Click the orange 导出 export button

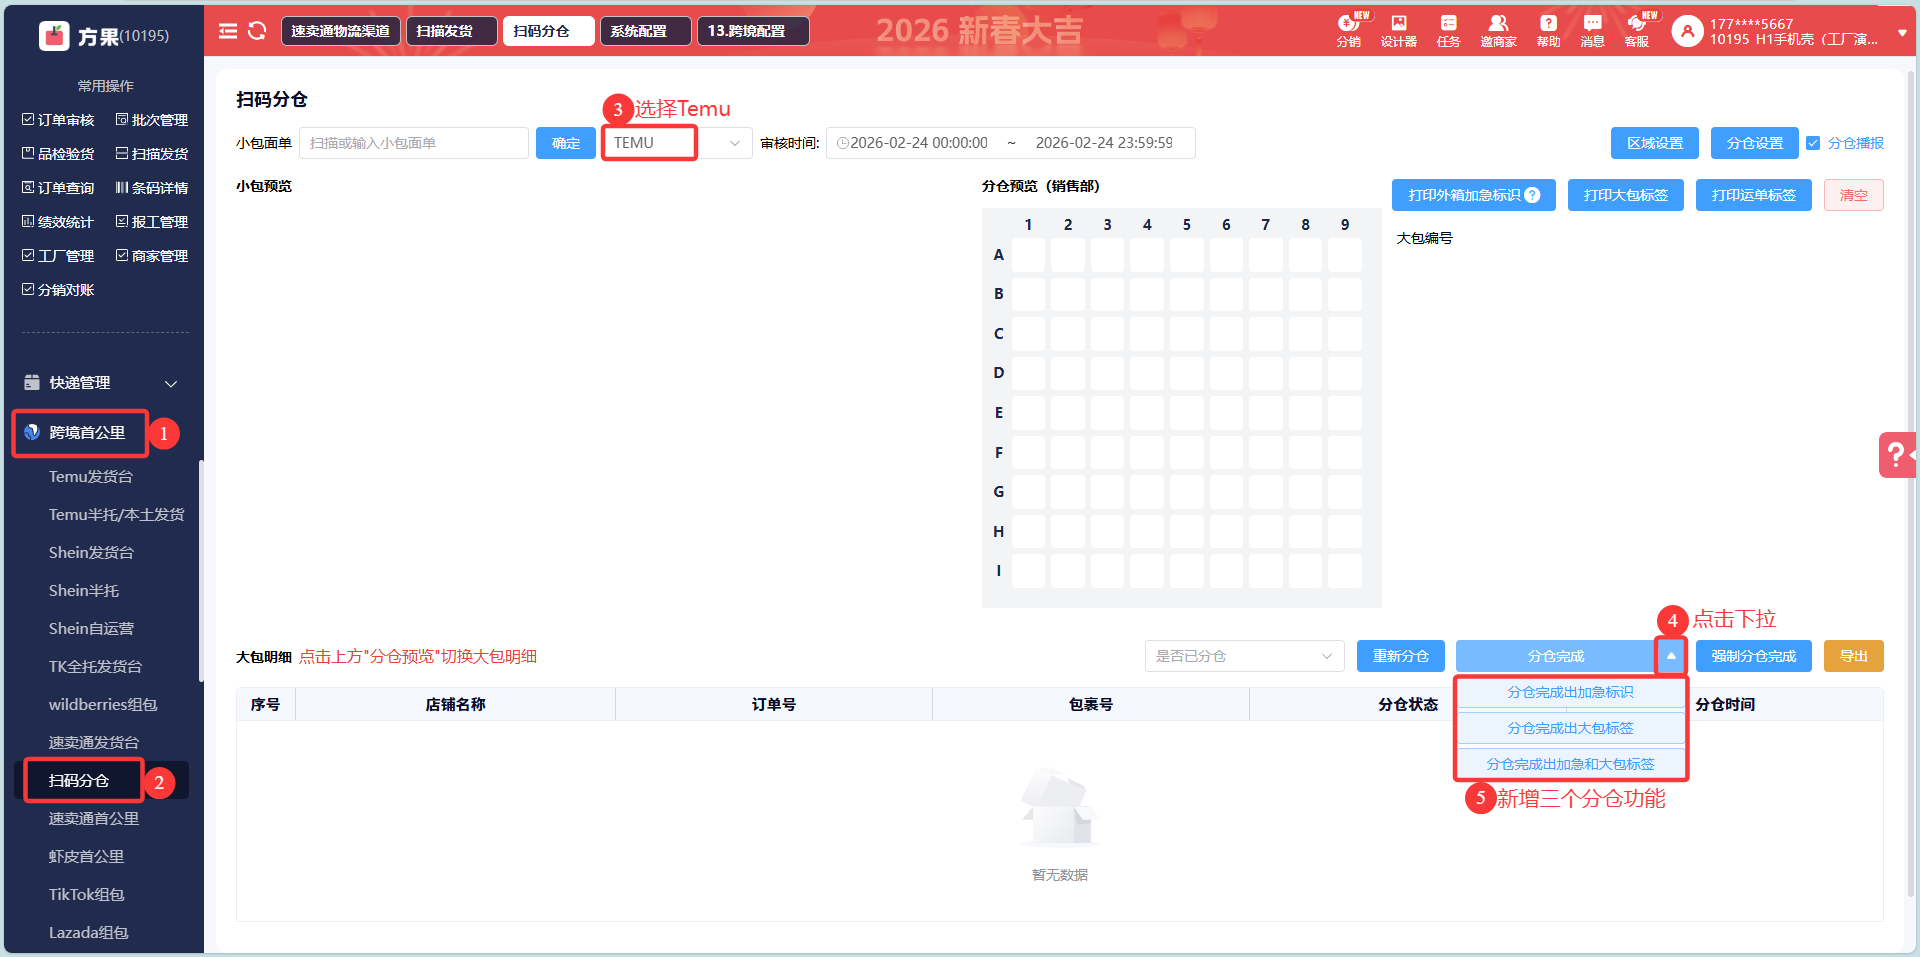pyautogui.click(x=1854, y=656)
